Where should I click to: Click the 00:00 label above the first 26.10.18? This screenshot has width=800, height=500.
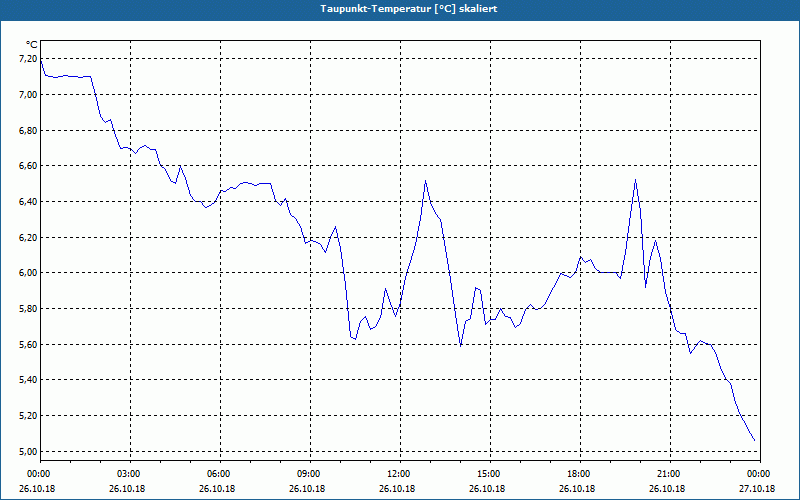point(37,474)
